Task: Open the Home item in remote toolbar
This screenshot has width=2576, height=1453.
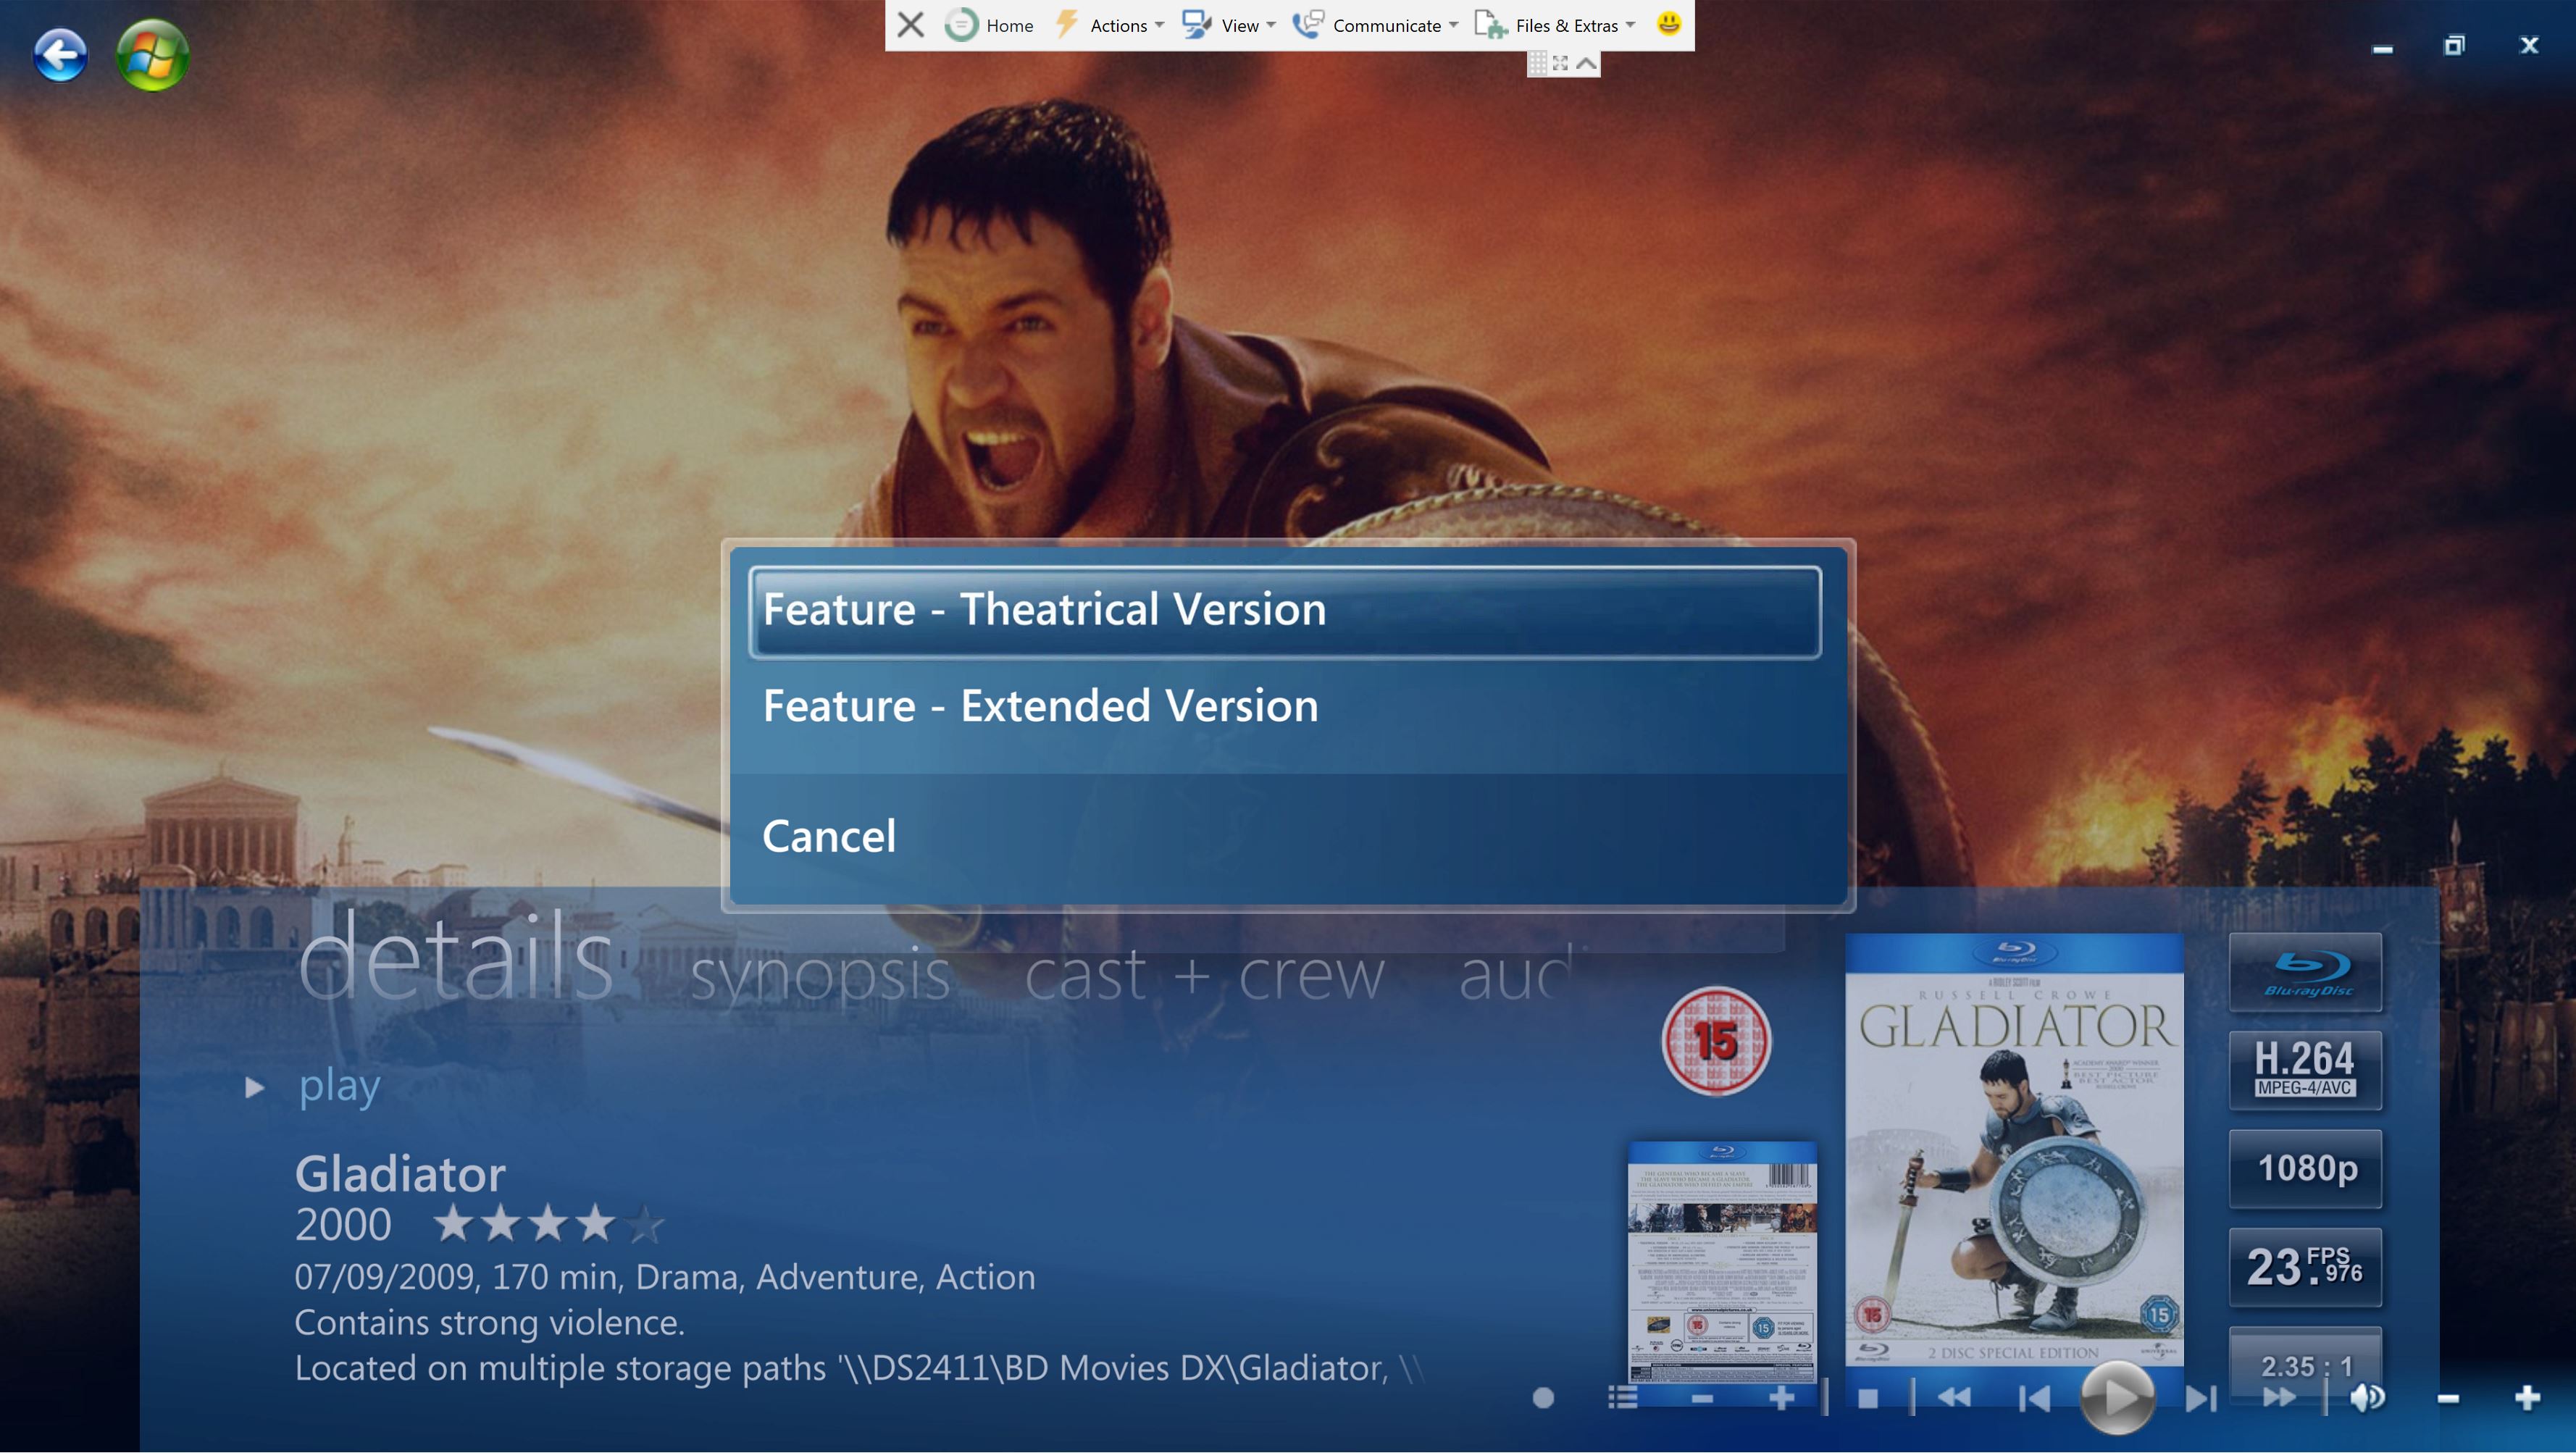Action: click(x=989, y=25)
